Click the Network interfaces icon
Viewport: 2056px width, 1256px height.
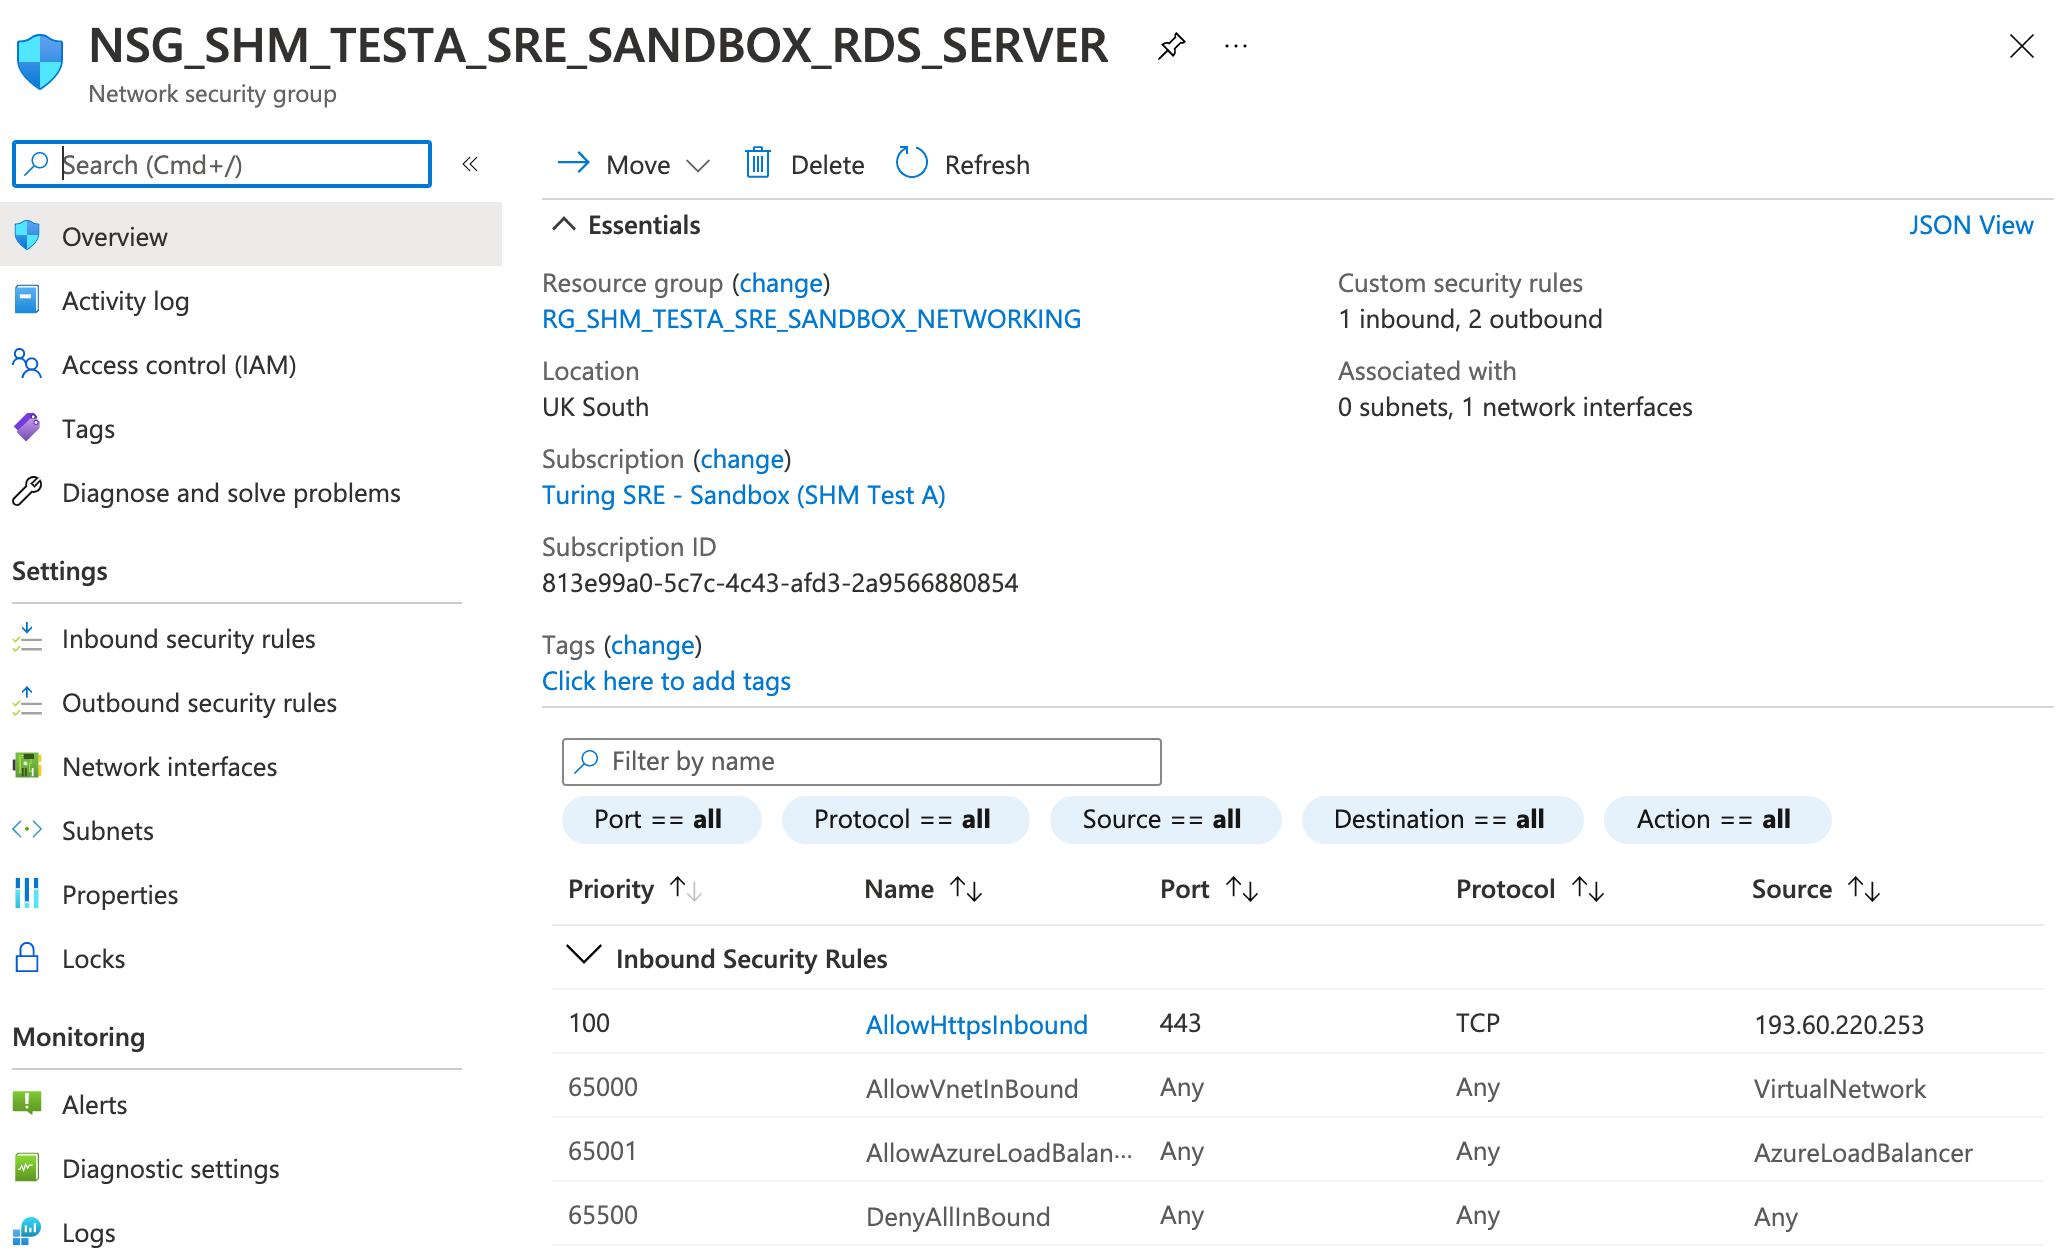tap(27, 766)
